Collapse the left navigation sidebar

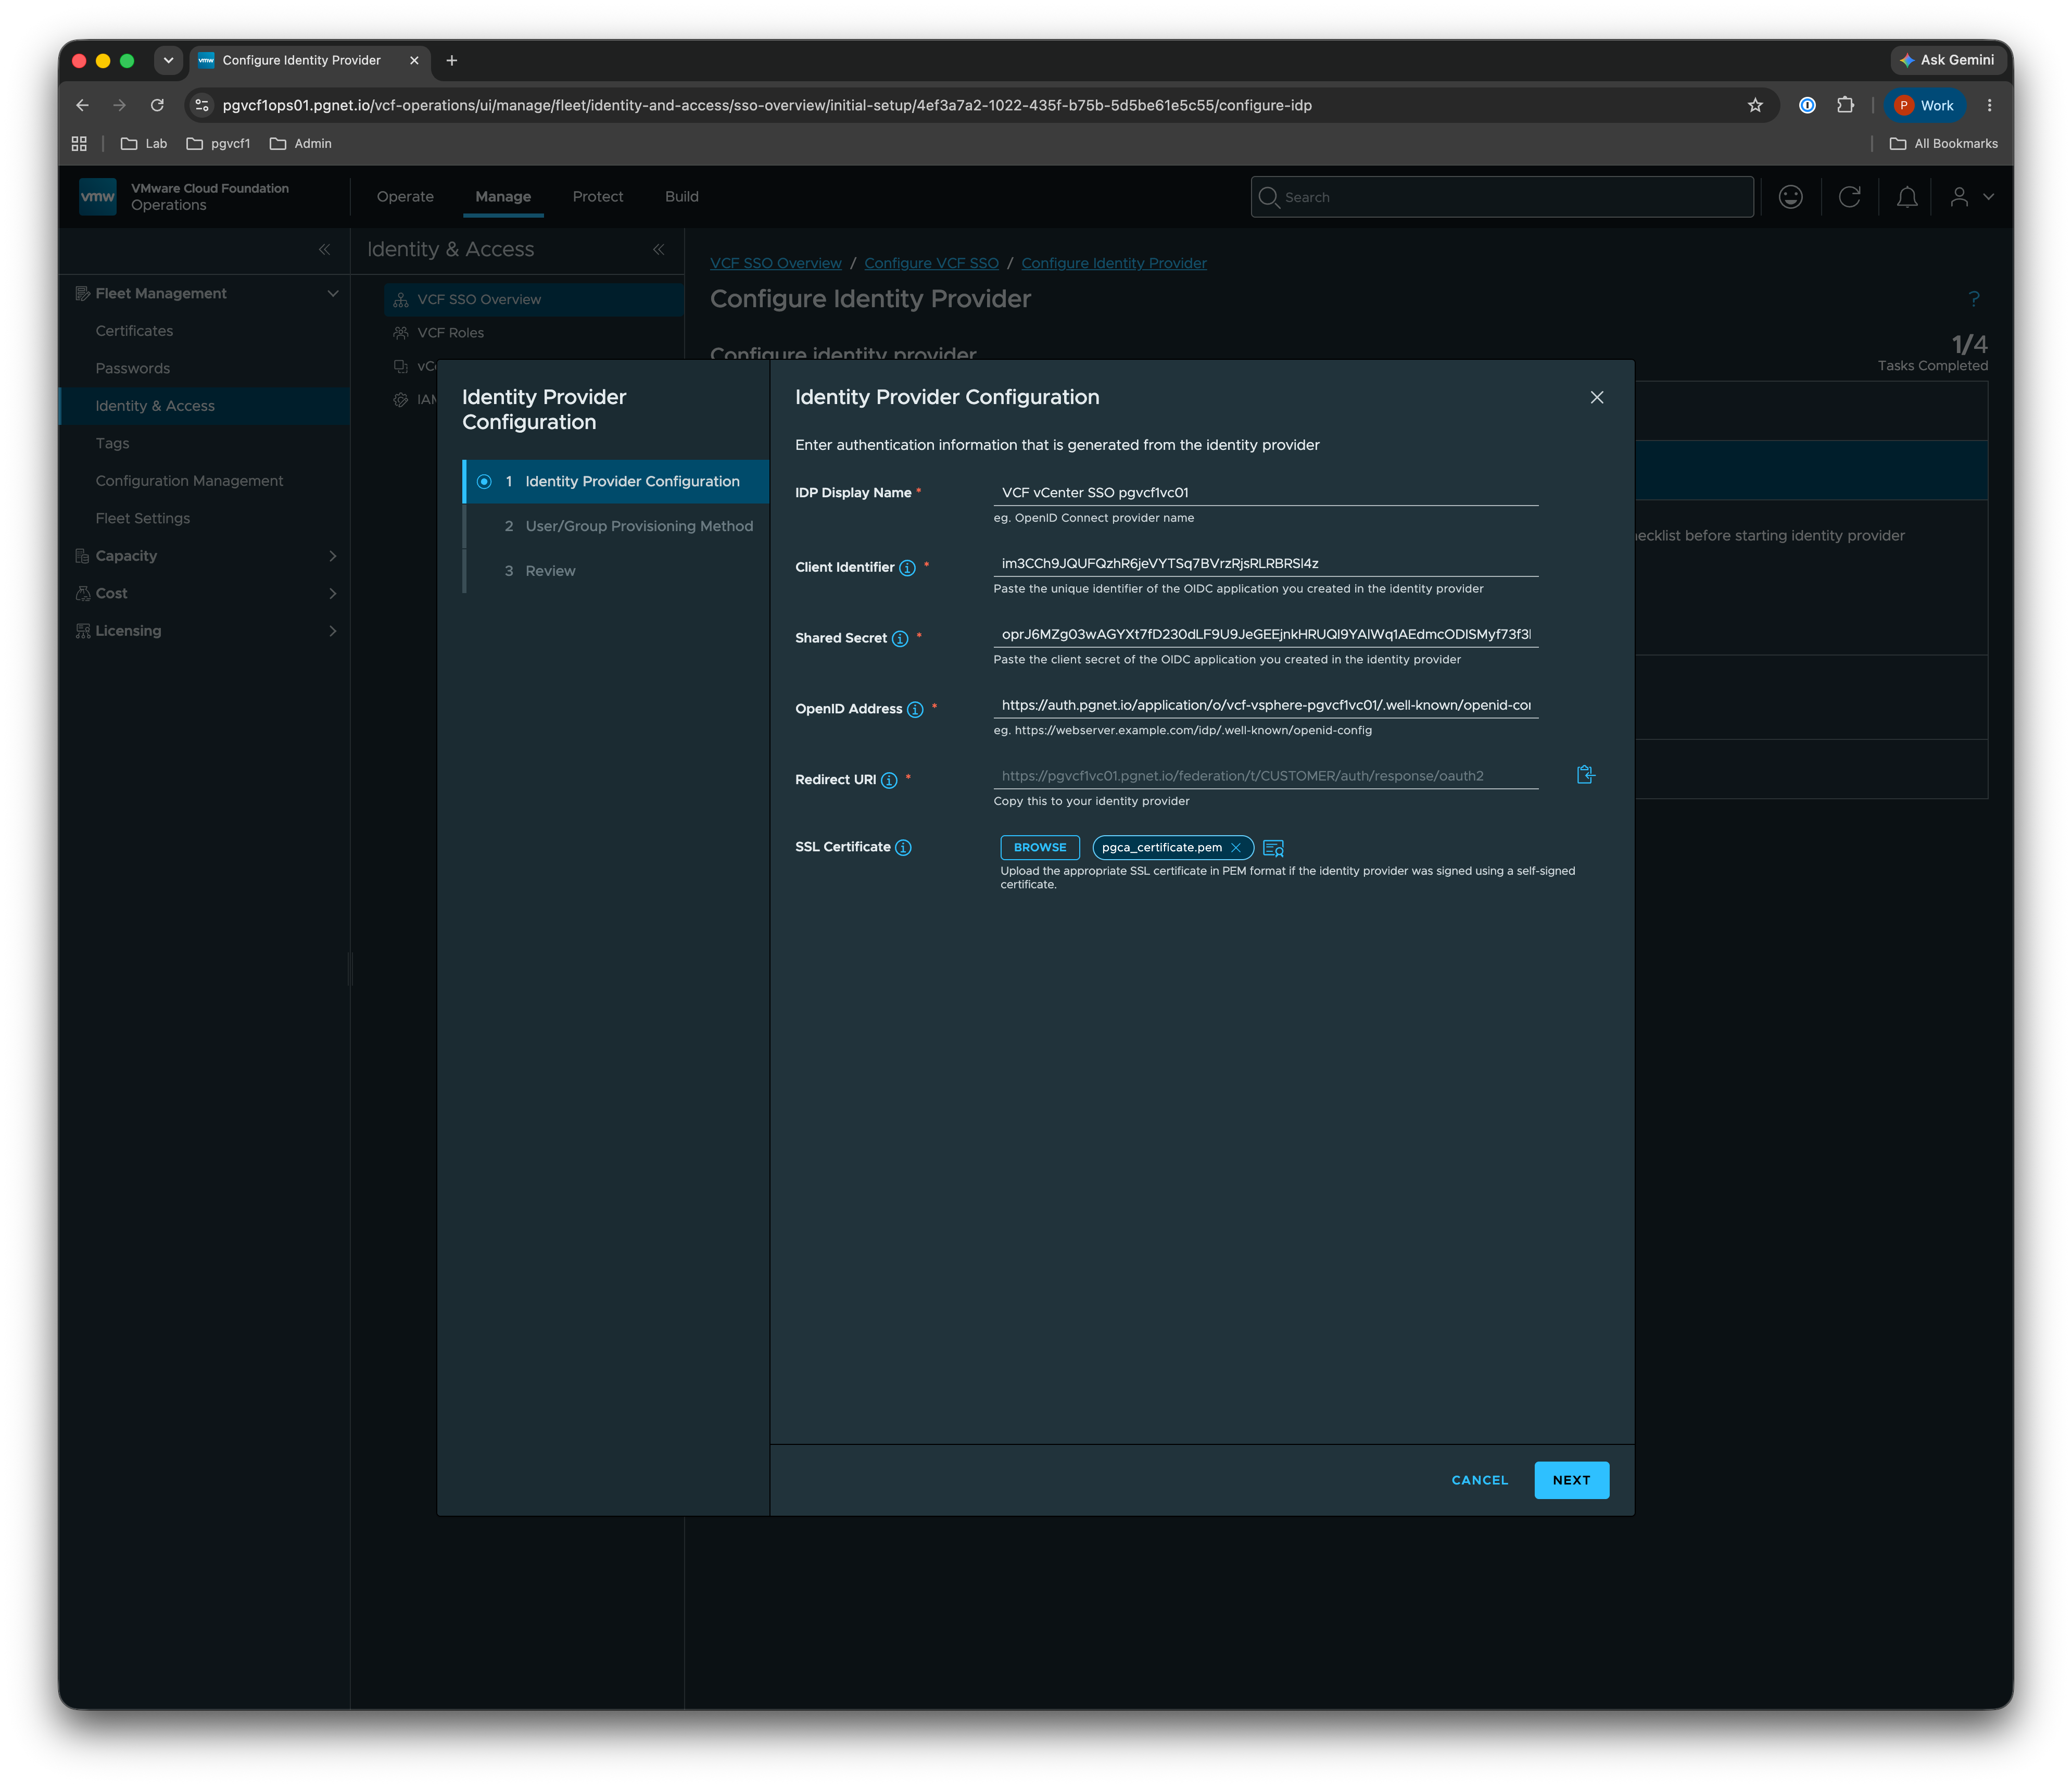[324, 250]
